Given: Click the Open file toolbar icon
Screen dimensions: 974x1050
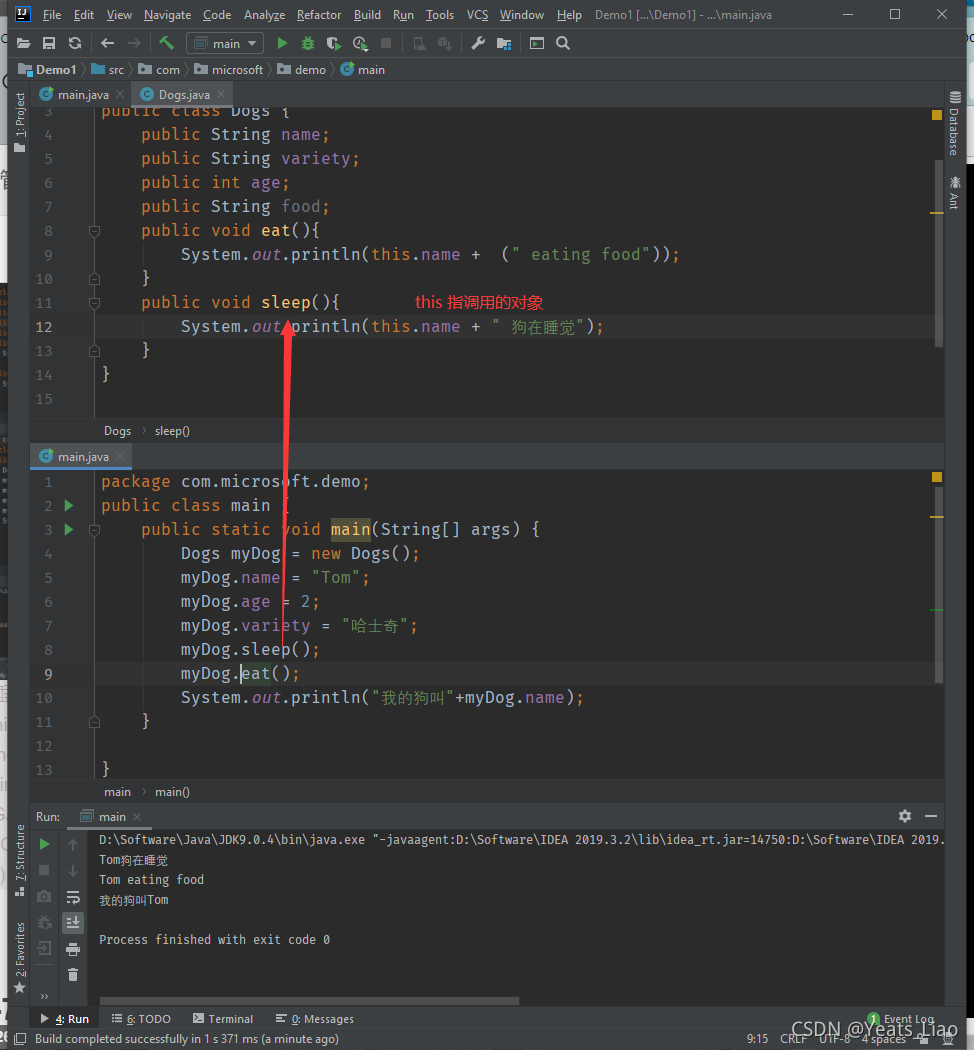Looking at the screenshot, I should tap(23, 44).
